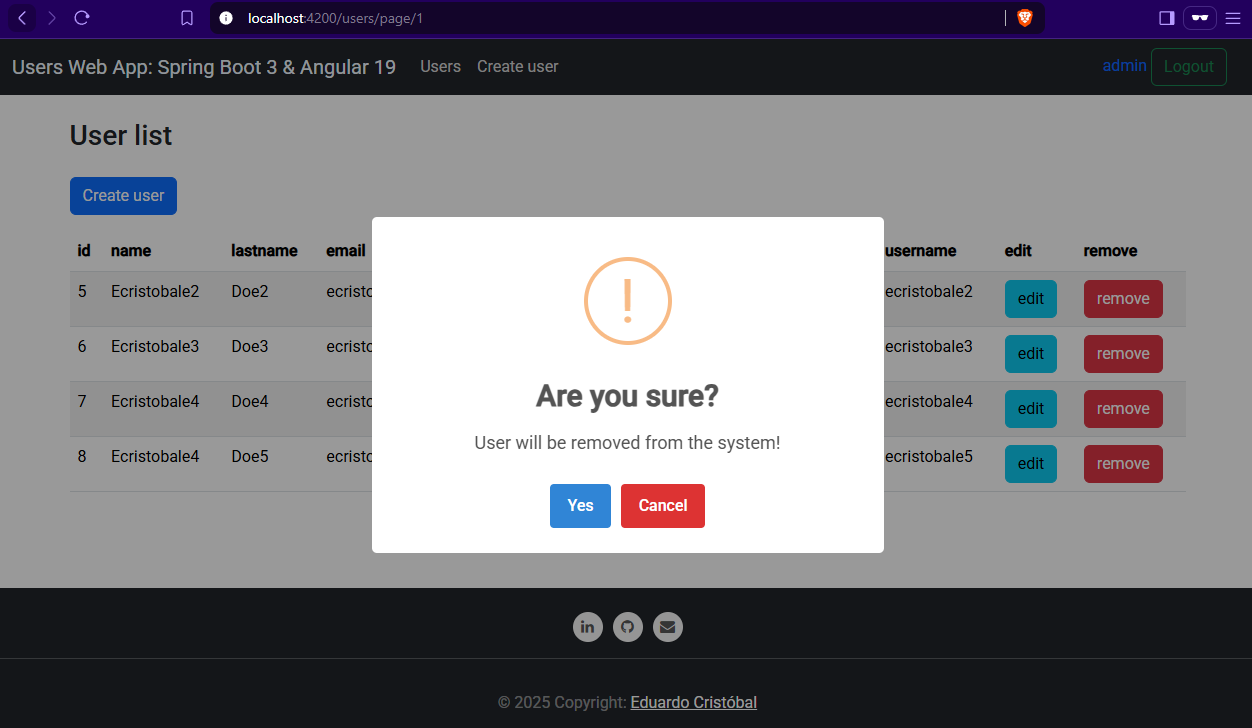The image size is (1252, 728).
Task: Confirm removal with the Yes button
Action: [580, 506]
